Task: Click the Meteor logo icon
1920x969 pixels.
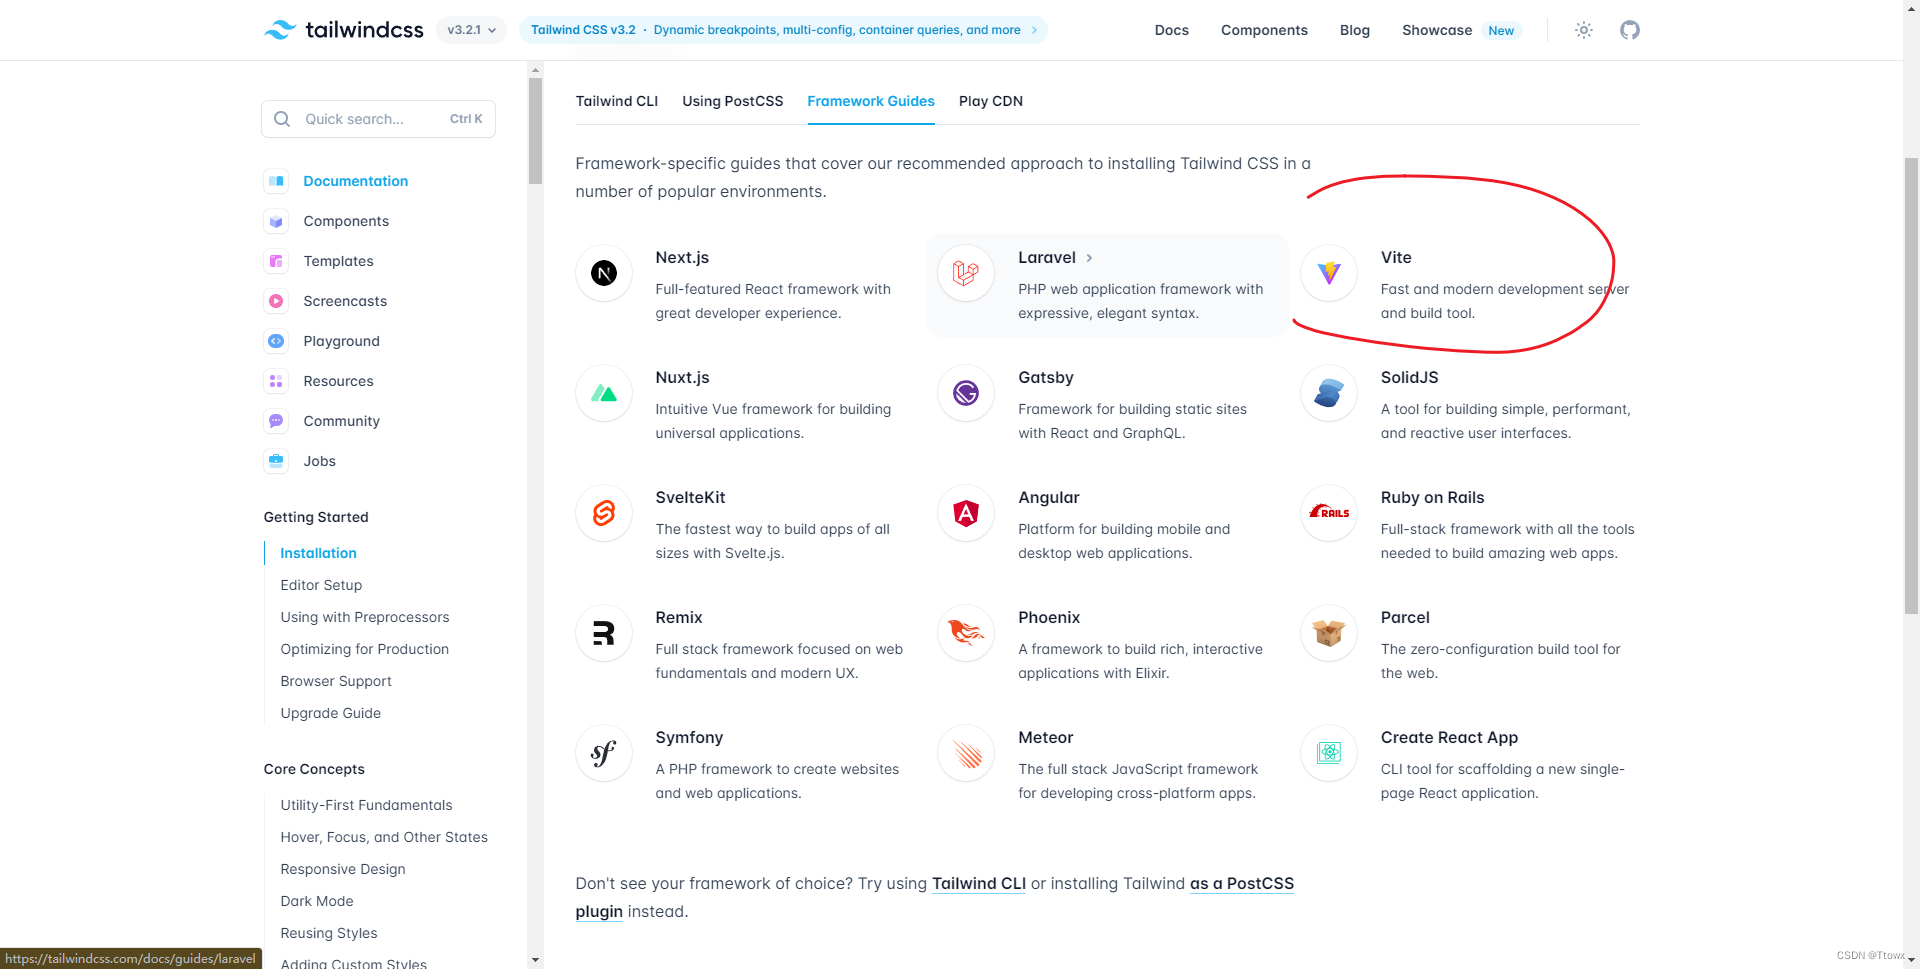Action: (966, 753)
